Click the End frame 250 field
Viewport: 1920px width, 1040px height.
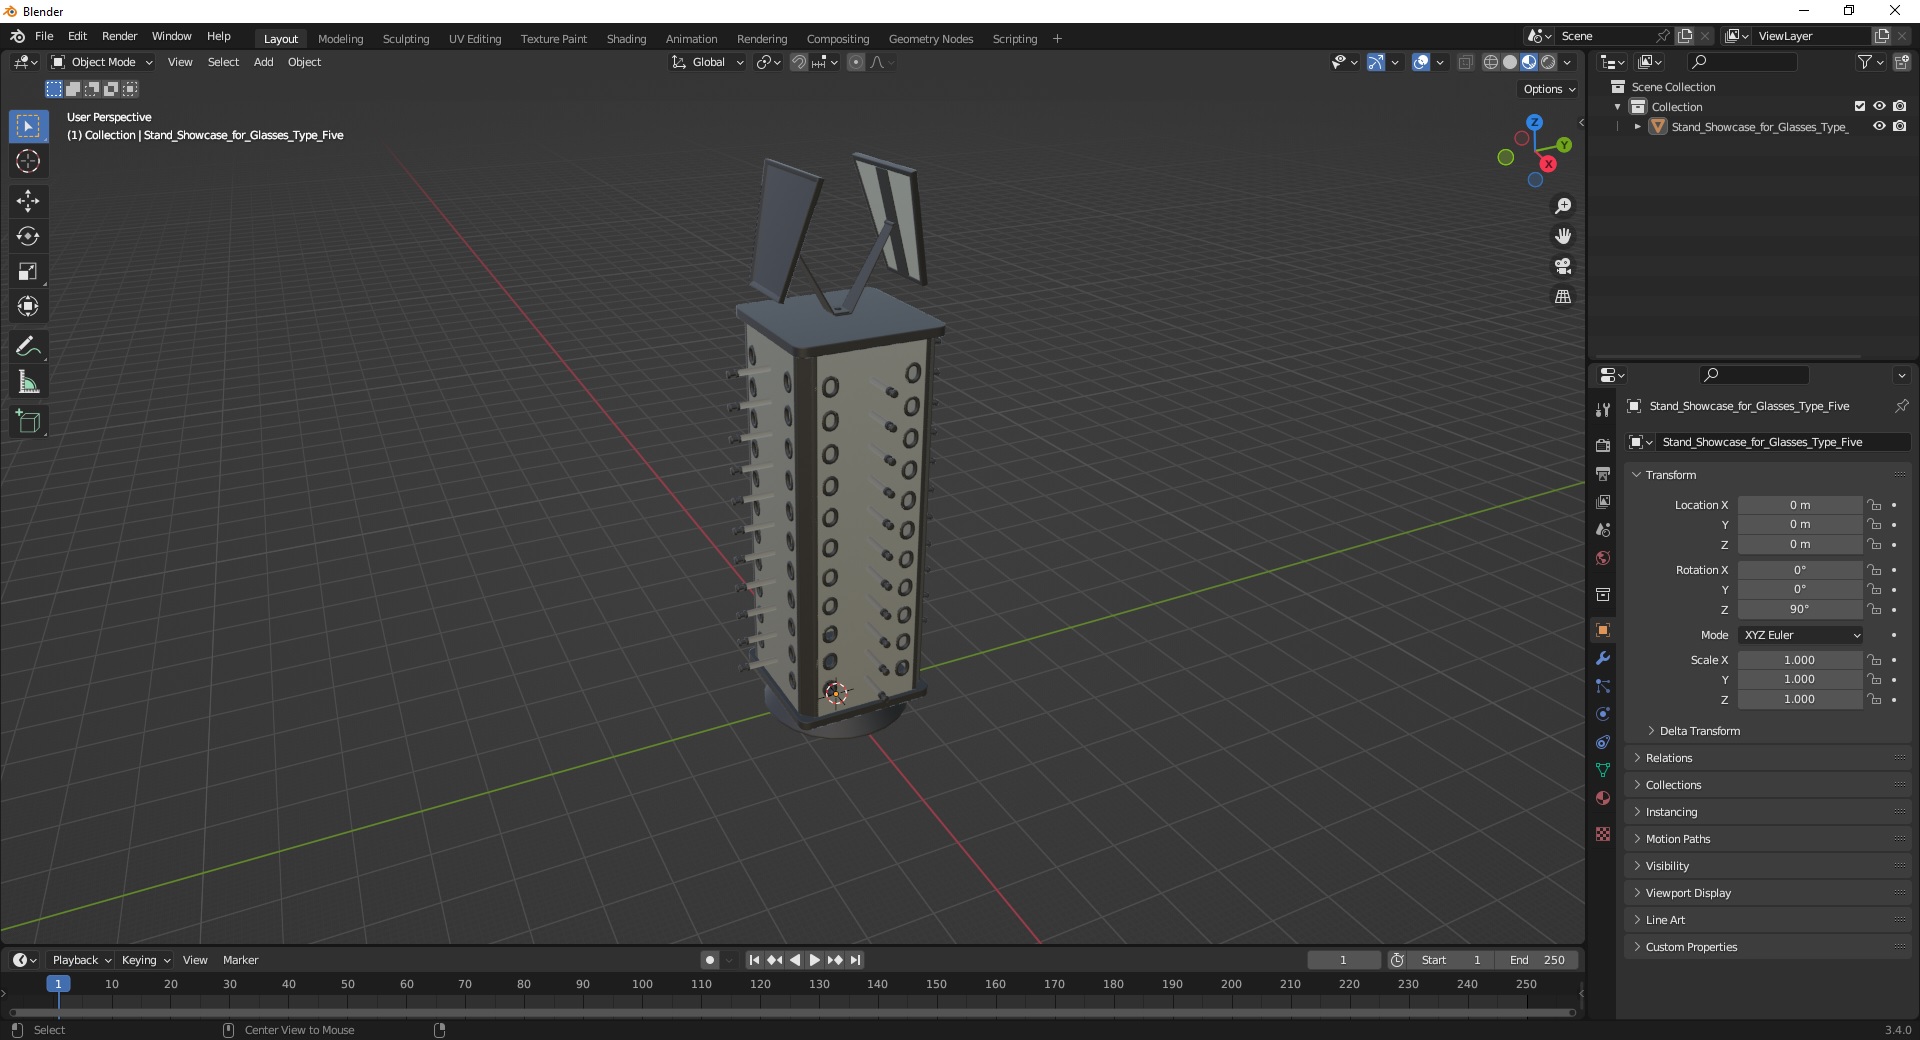click(1538, 960)
